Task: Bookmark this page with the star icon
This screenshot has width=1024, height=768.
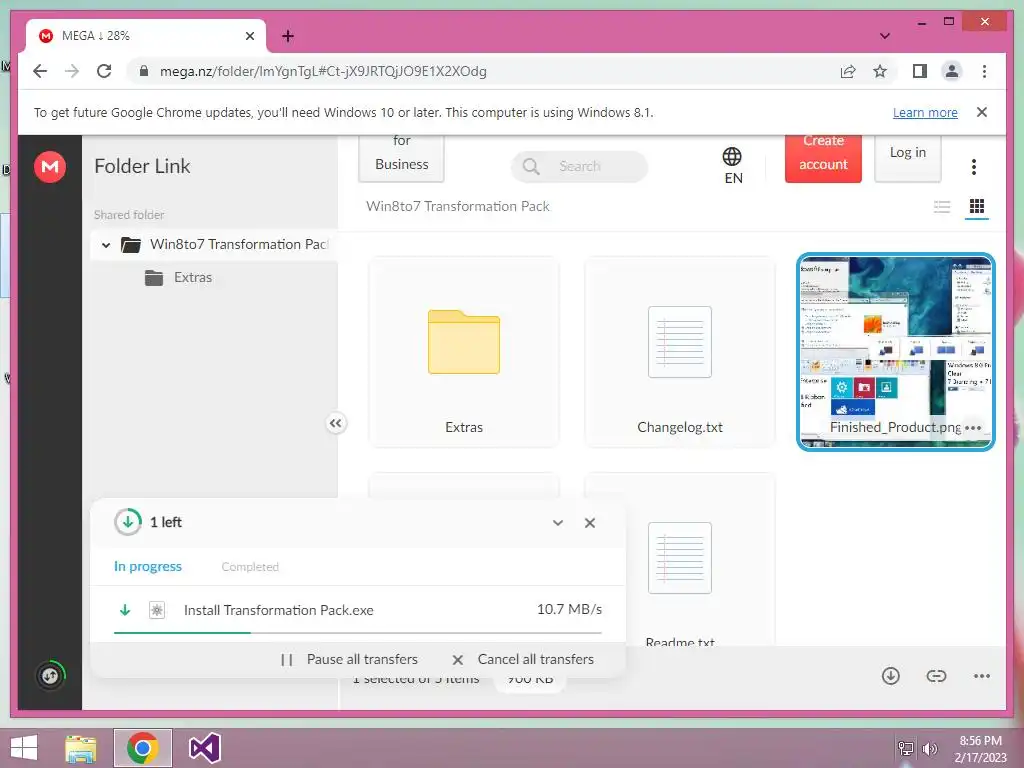Action: (880, 71)
